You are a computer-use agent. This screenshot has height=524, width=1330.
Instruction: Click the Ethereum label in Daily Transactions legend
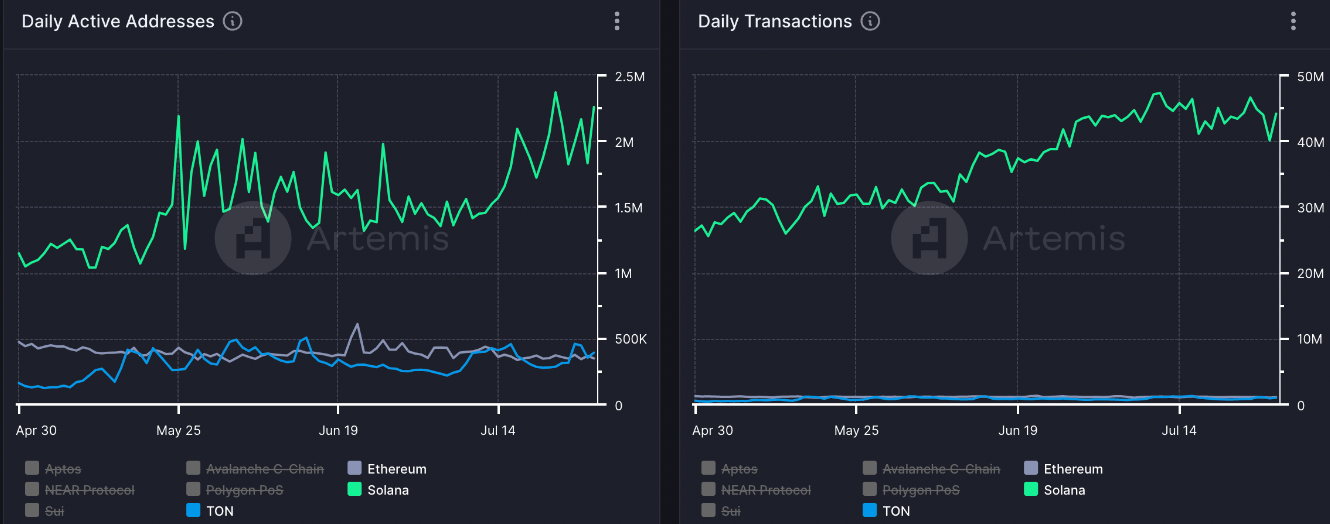[x=1073, y=469]
